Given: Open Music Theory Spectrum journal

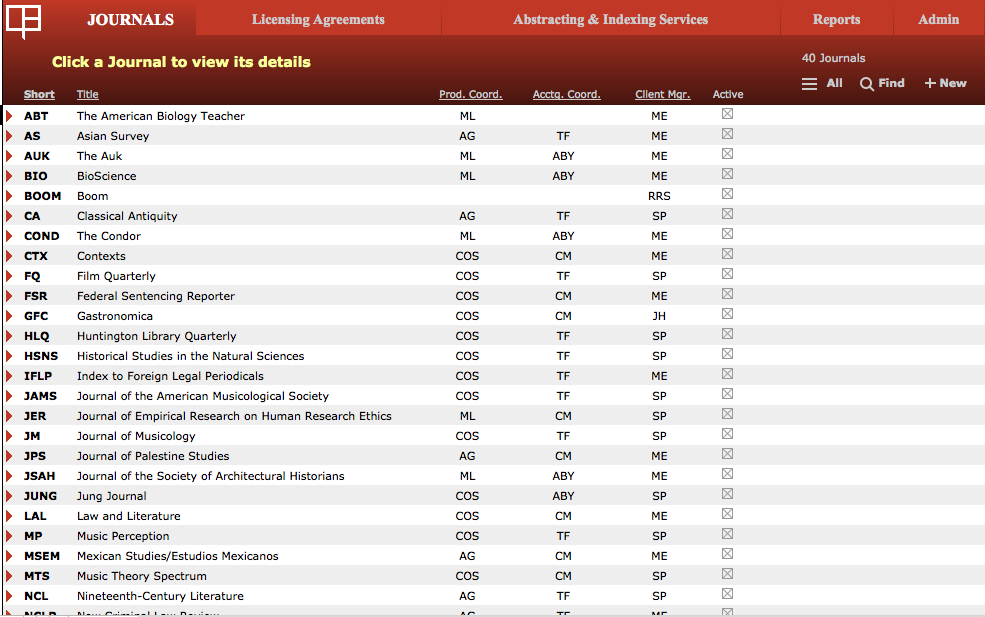Looking at the screenshot, I should (x=141, y=576).
